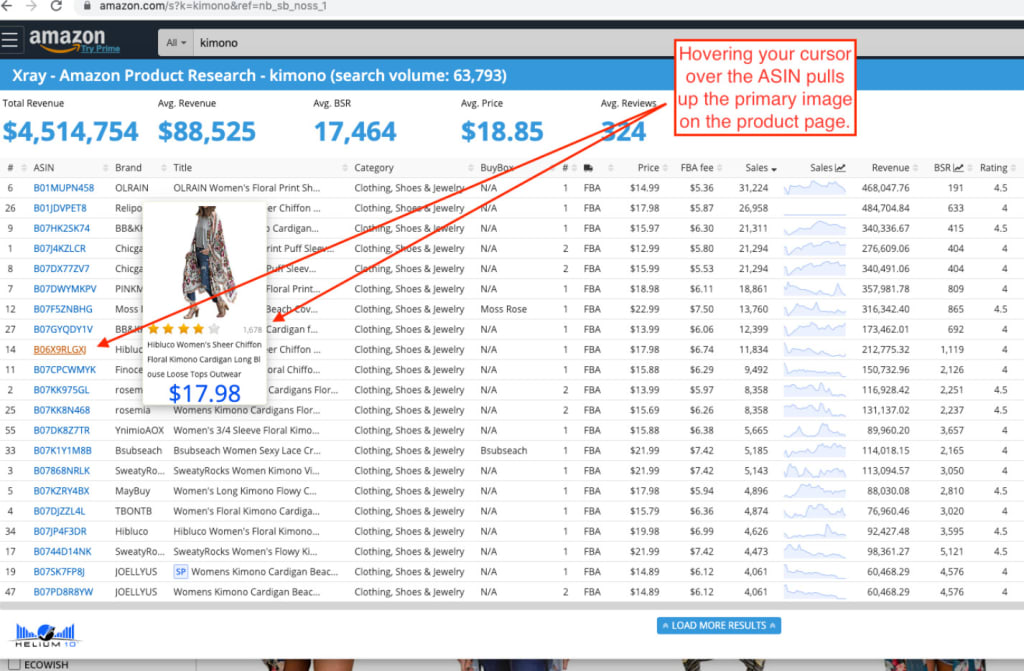
Task: Open sales trend sparkline for B07PD8R8YW
Action: click(x=814, y=592)
